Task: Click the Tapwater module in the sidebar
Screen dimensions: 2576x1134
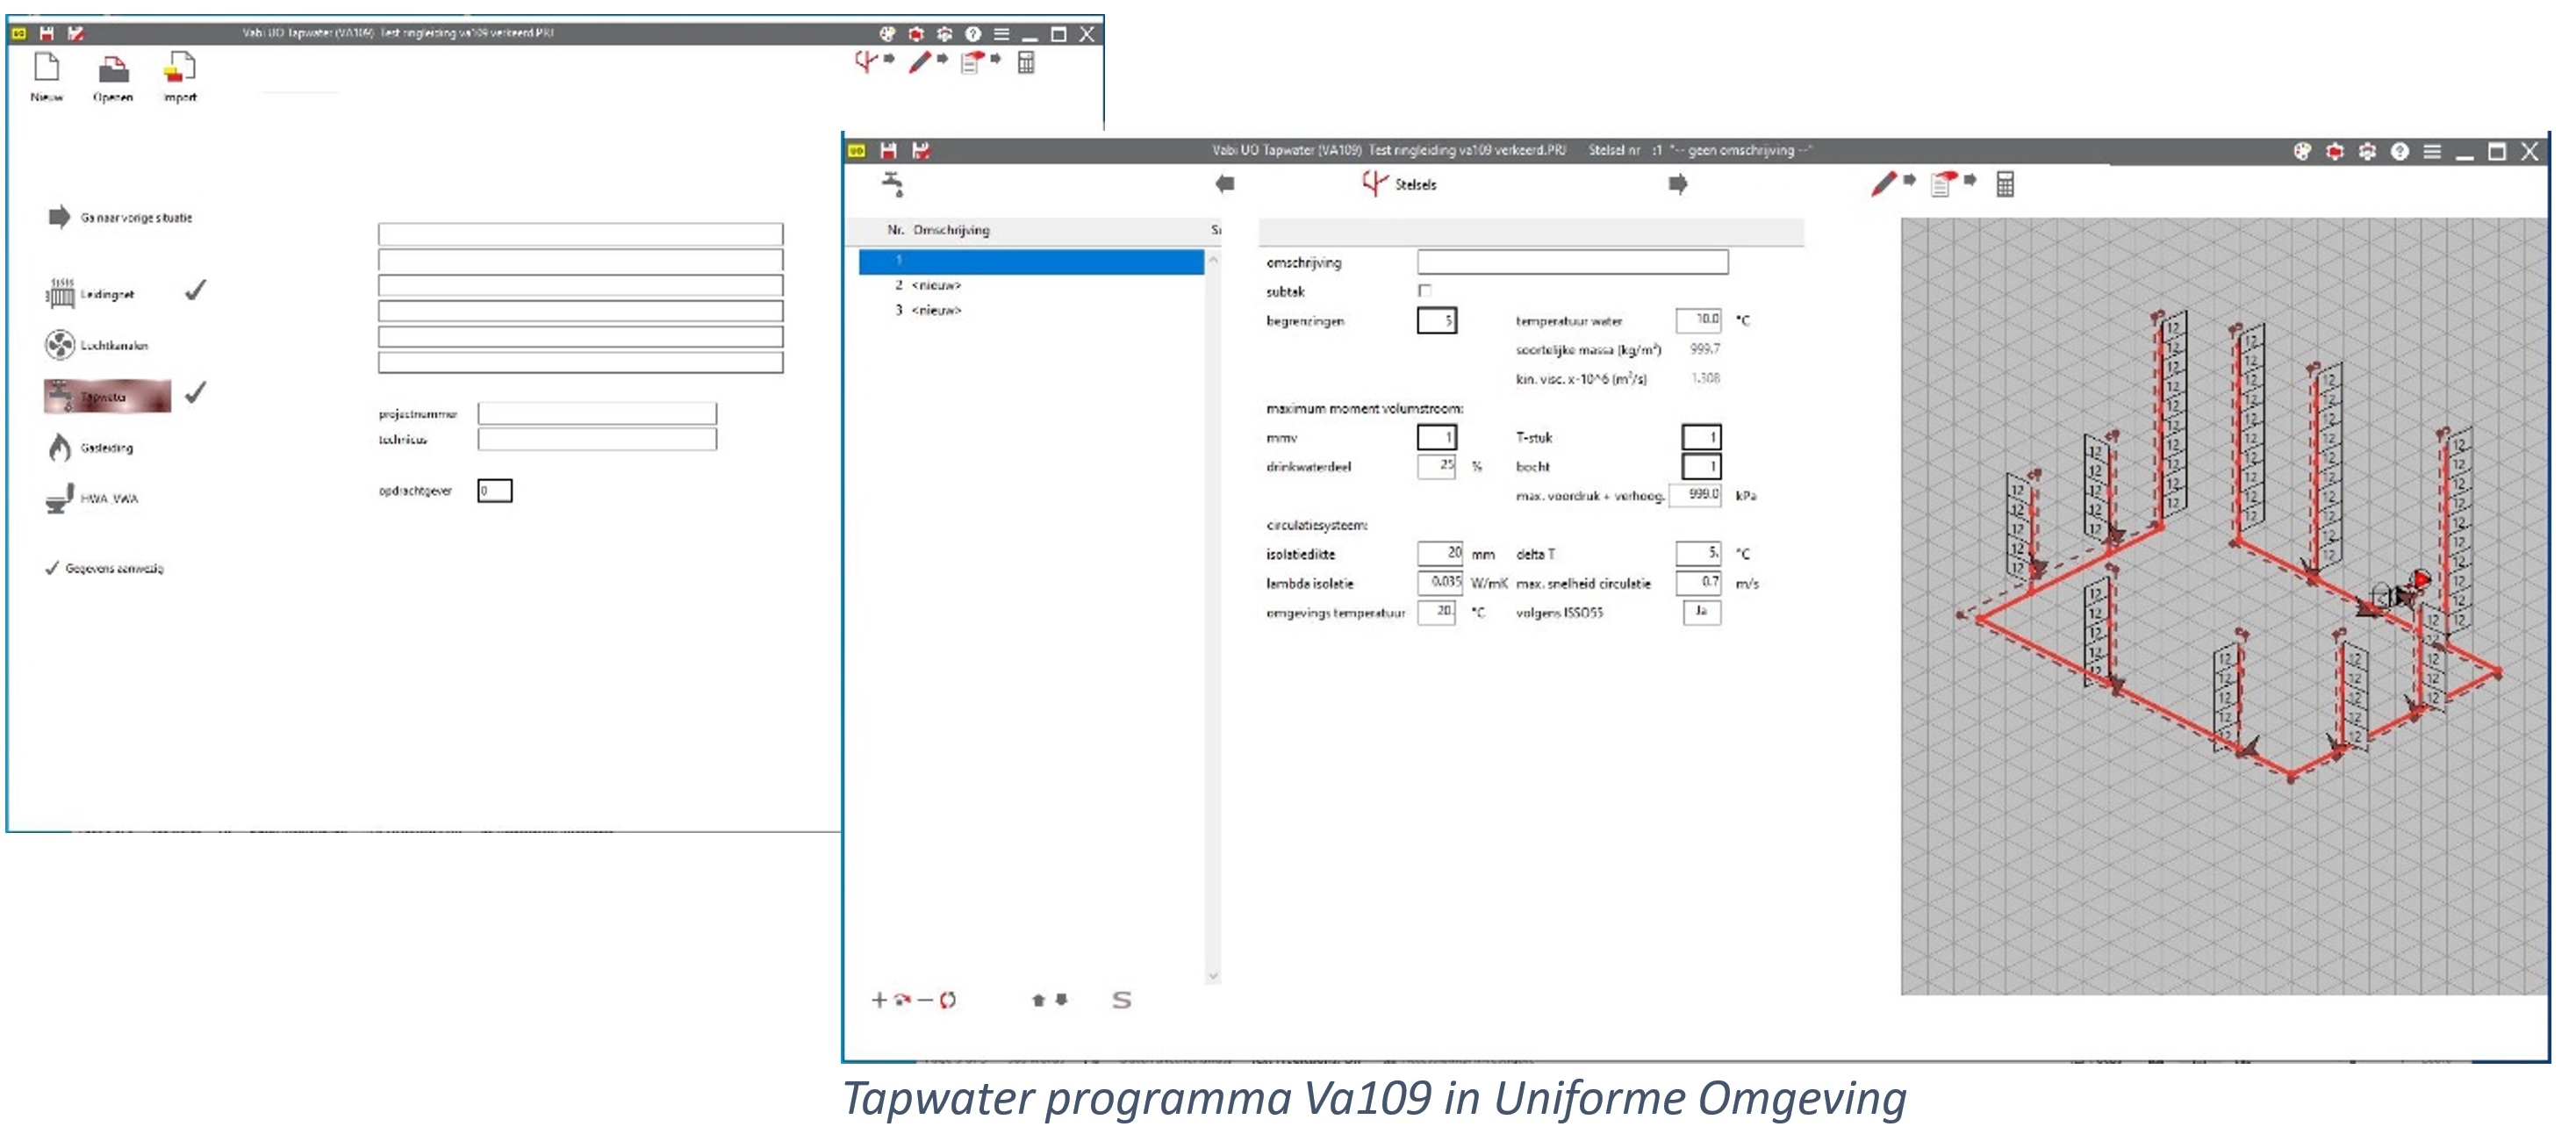Action: point(106,396)
